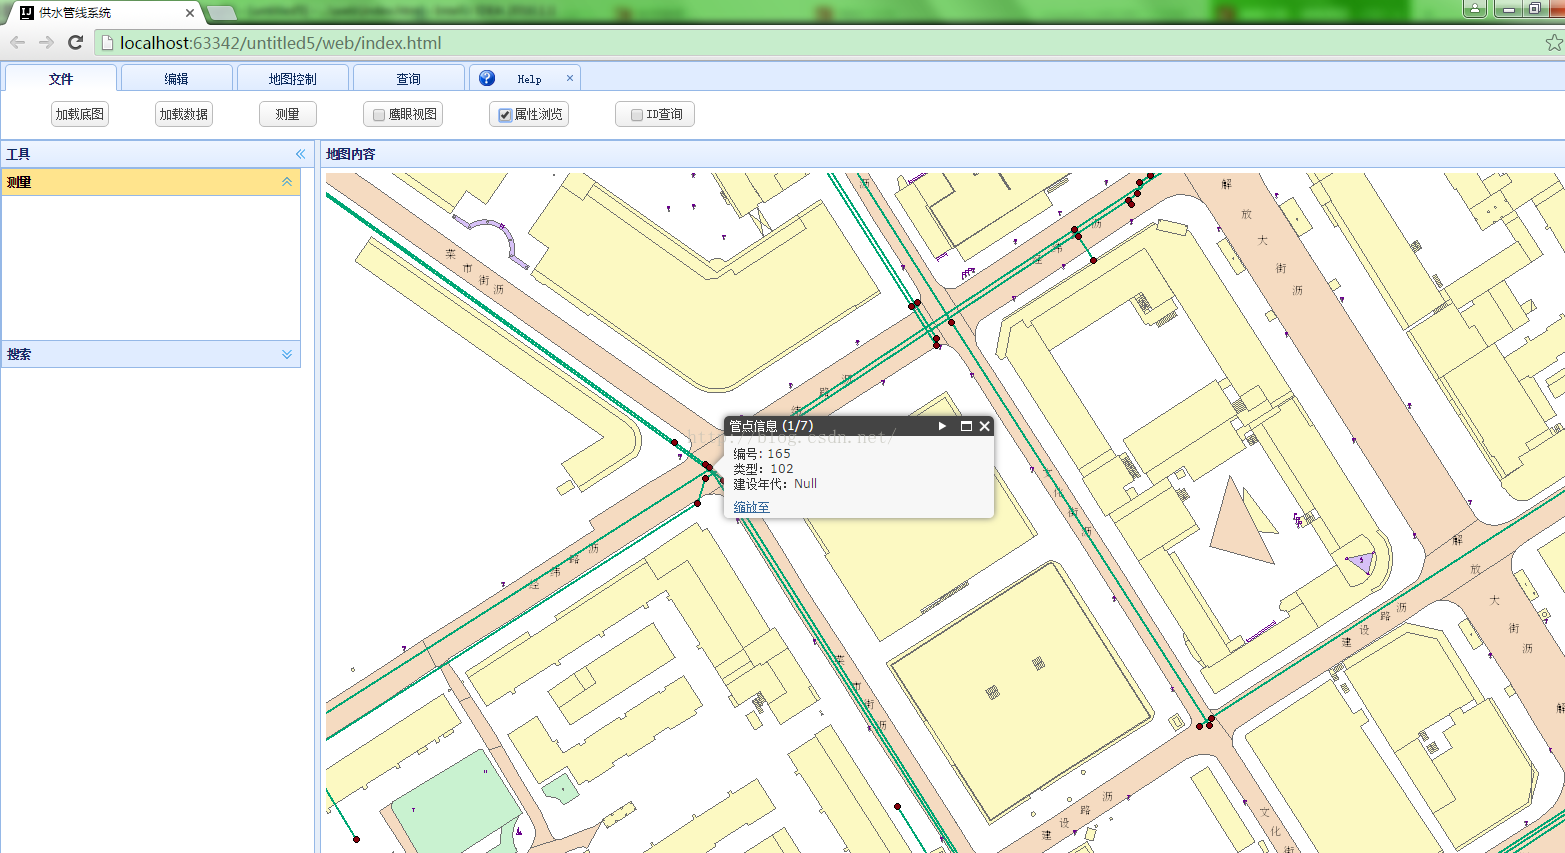
Task: Reload the page with browser refresh icon
Action: click(75, 42)
